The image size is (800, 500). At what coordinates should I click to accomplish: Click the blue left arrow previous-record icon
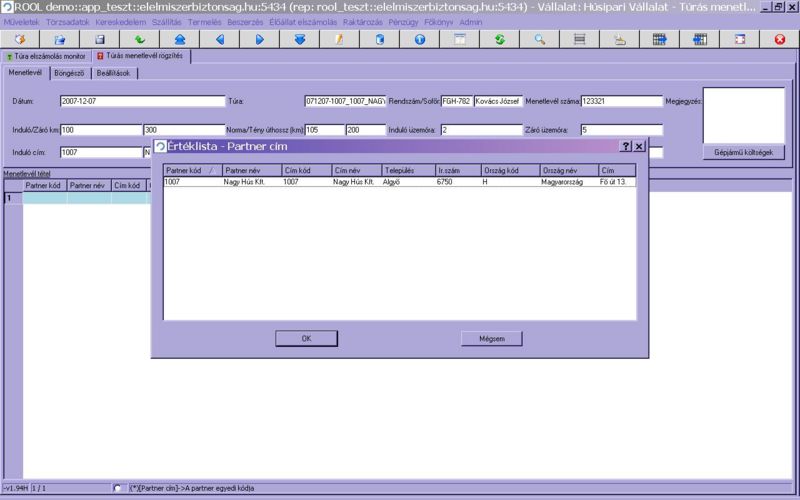pyautogui.click(x=219, y=40)
